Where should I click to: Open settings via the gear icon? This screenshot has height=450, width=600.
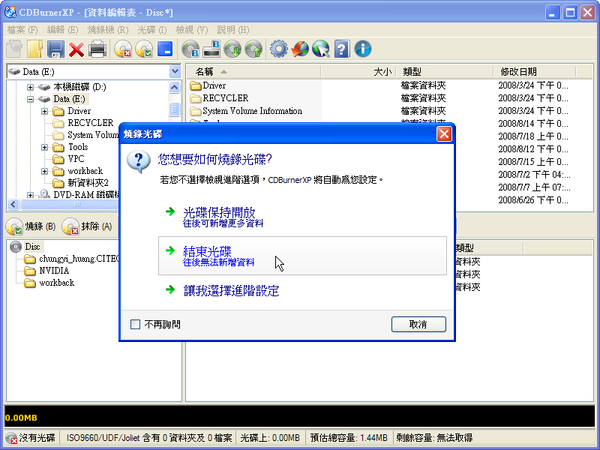pyautogui.click(x=279, y=49)
